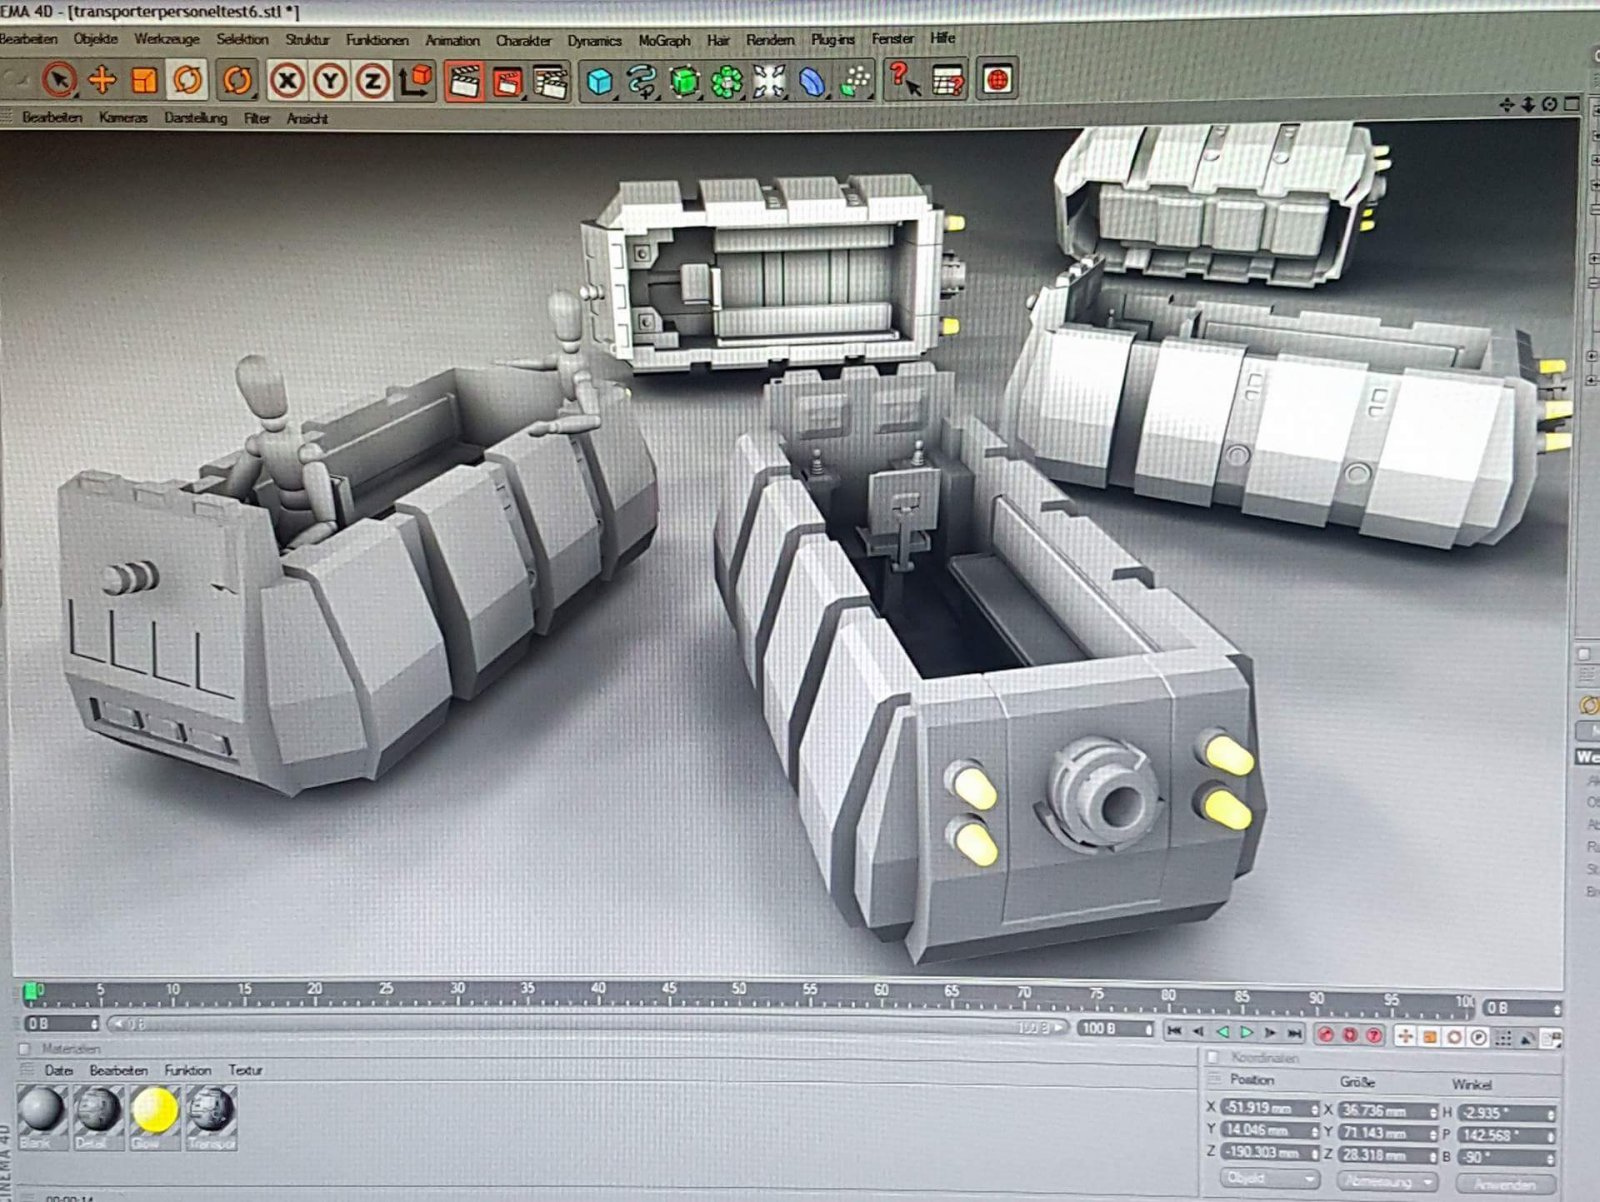Click the Record Keyframe button
The image size is (1600, 1202).
coord(1326,1035)
